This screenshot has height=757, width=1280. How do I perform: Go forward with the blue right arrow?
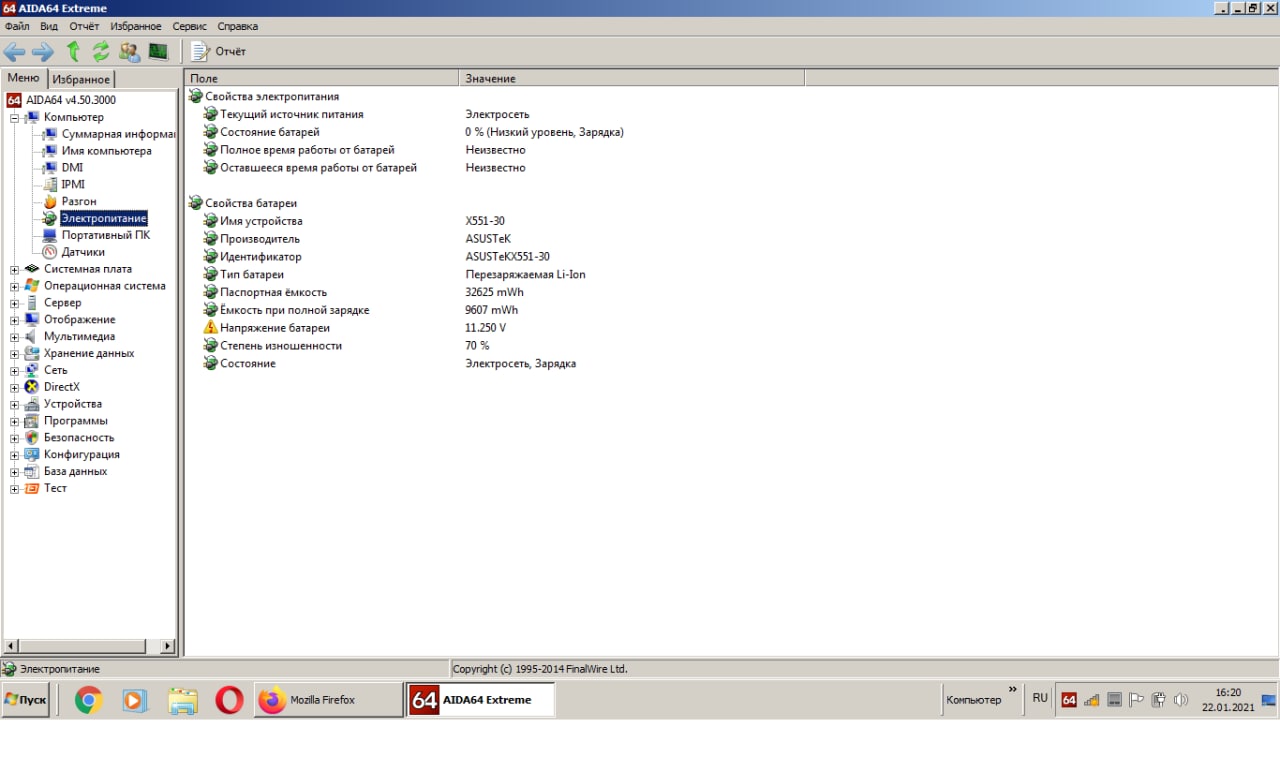43,52
